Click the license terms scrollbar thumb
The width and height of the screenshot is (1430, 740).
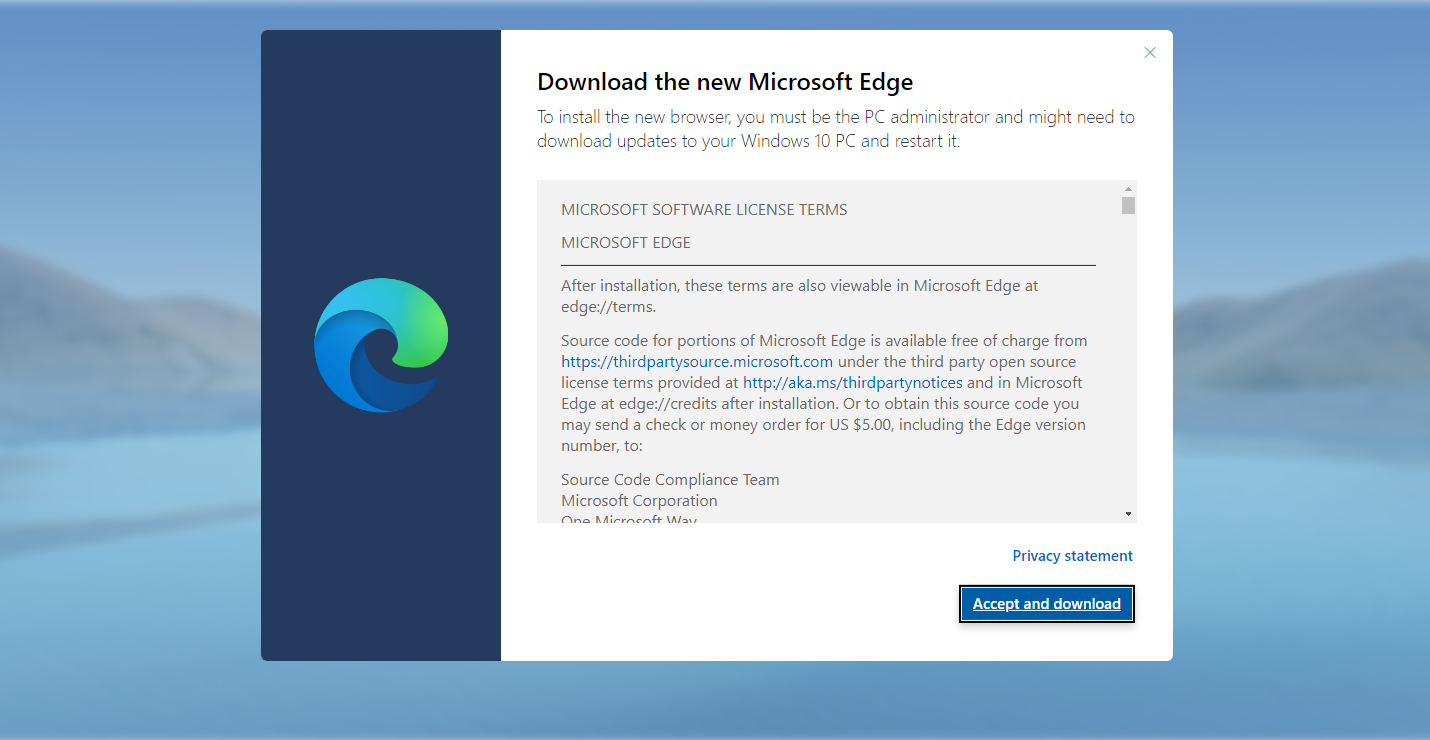[1128, 205]
